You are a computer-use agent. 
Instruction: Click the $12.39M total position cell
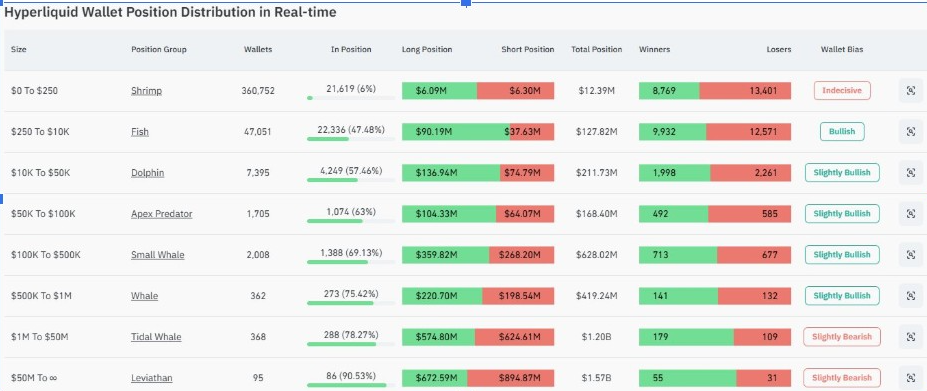(597, 91)
